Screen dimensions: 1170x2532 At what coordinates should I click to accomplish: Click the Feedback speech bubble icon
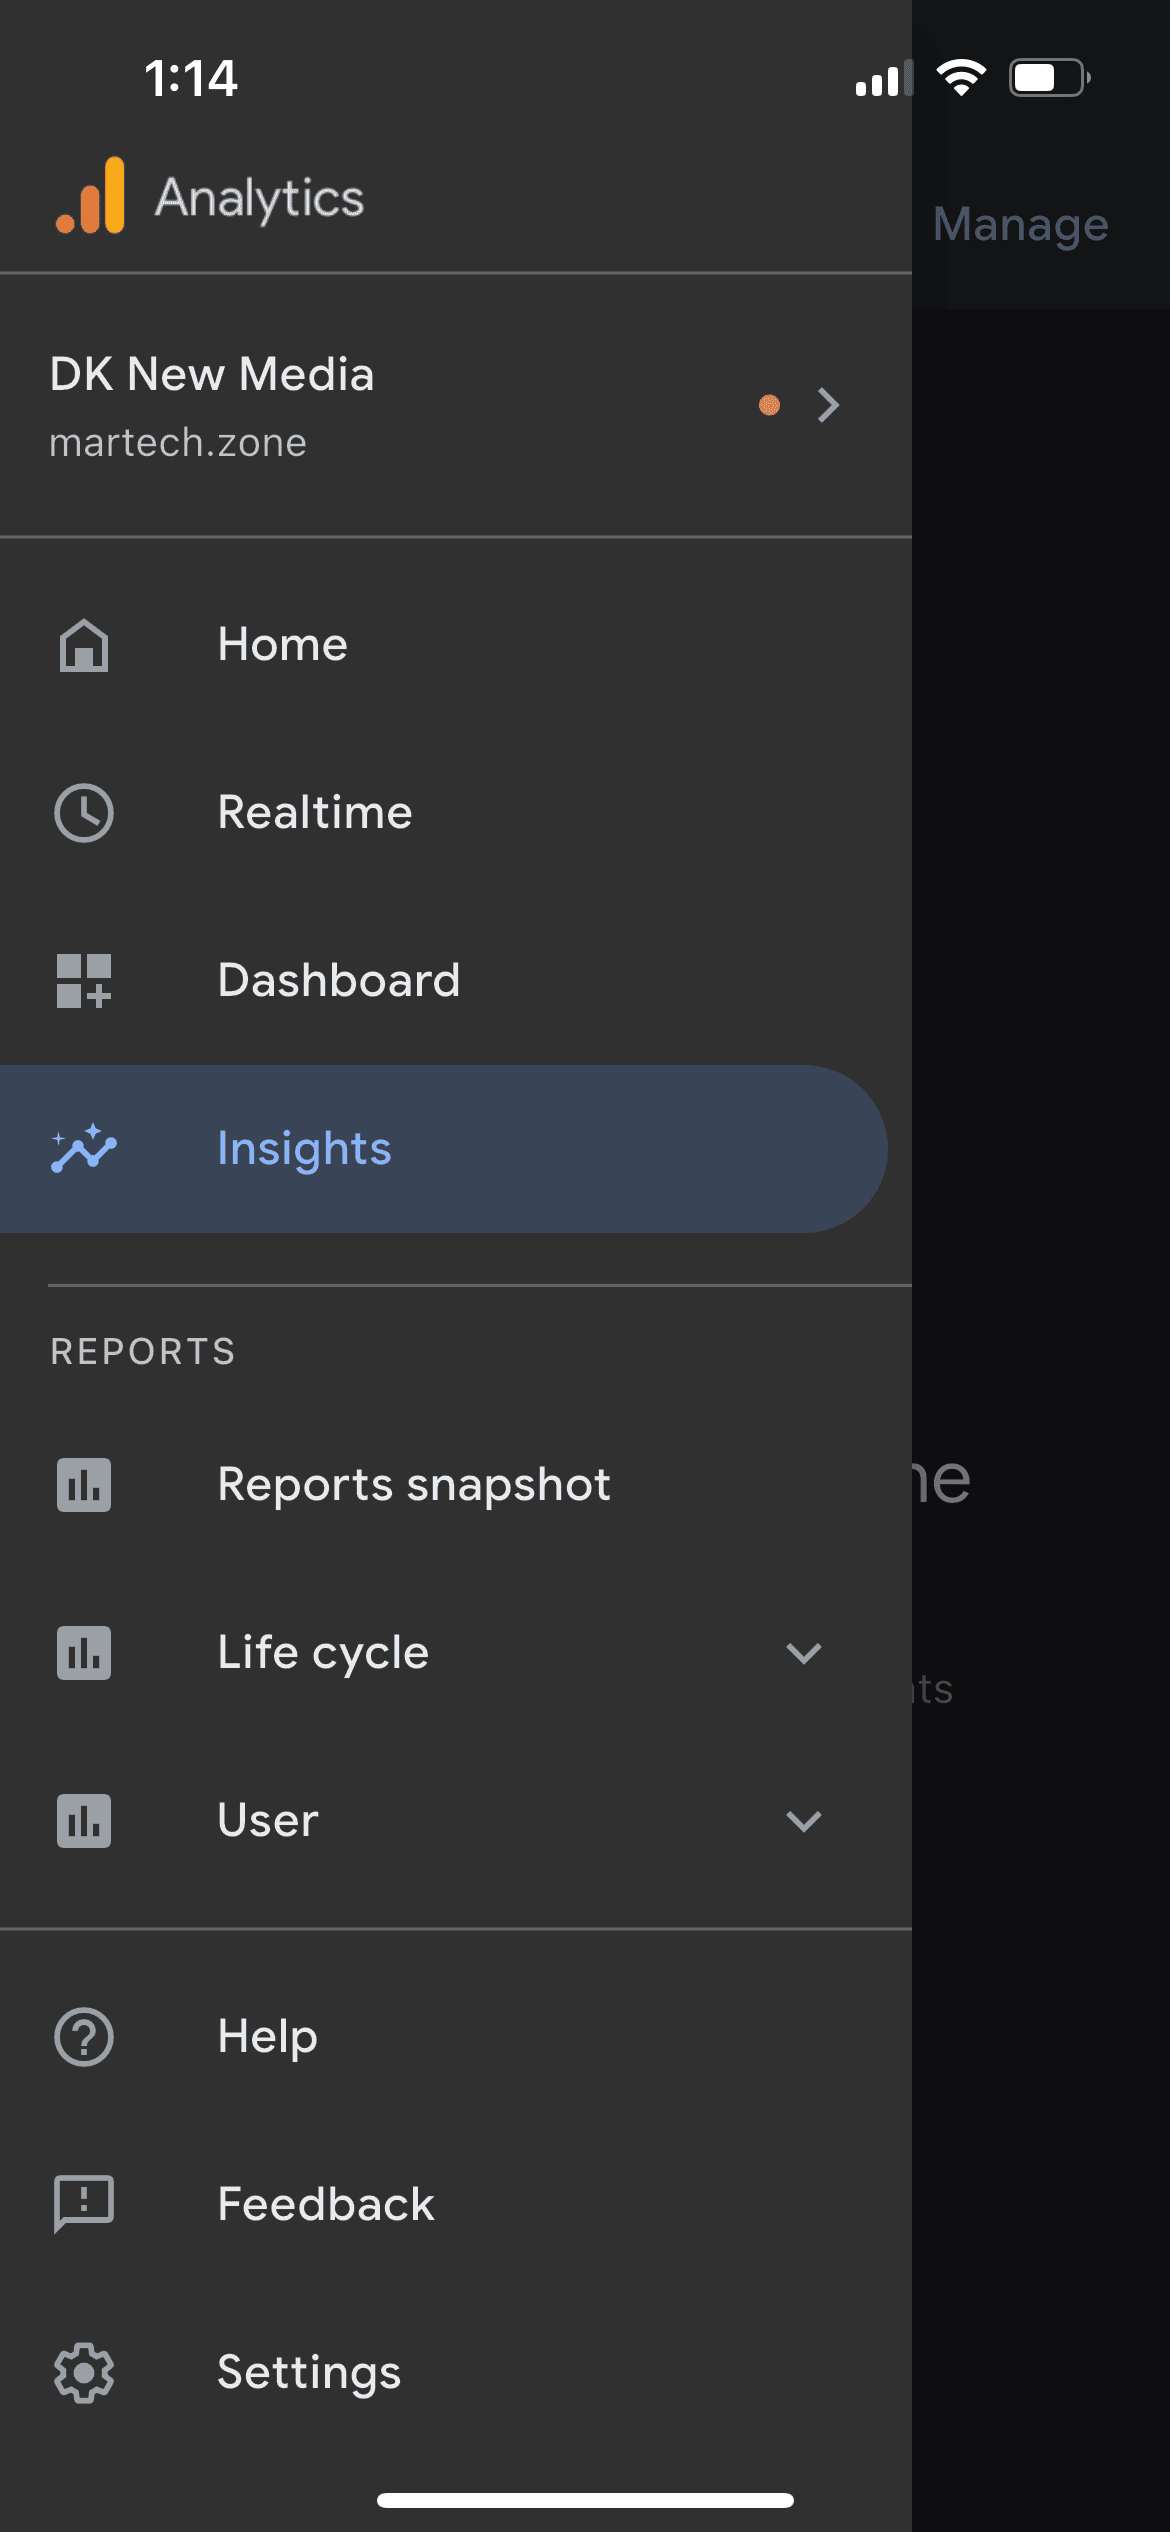pos(84,2204)
